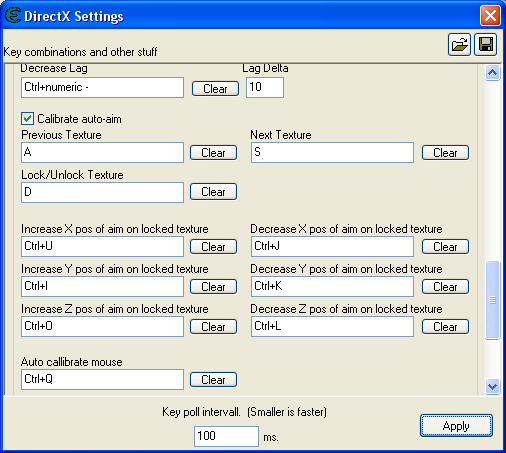Clear the Auto callibrate mouse key

pos(213,380)
